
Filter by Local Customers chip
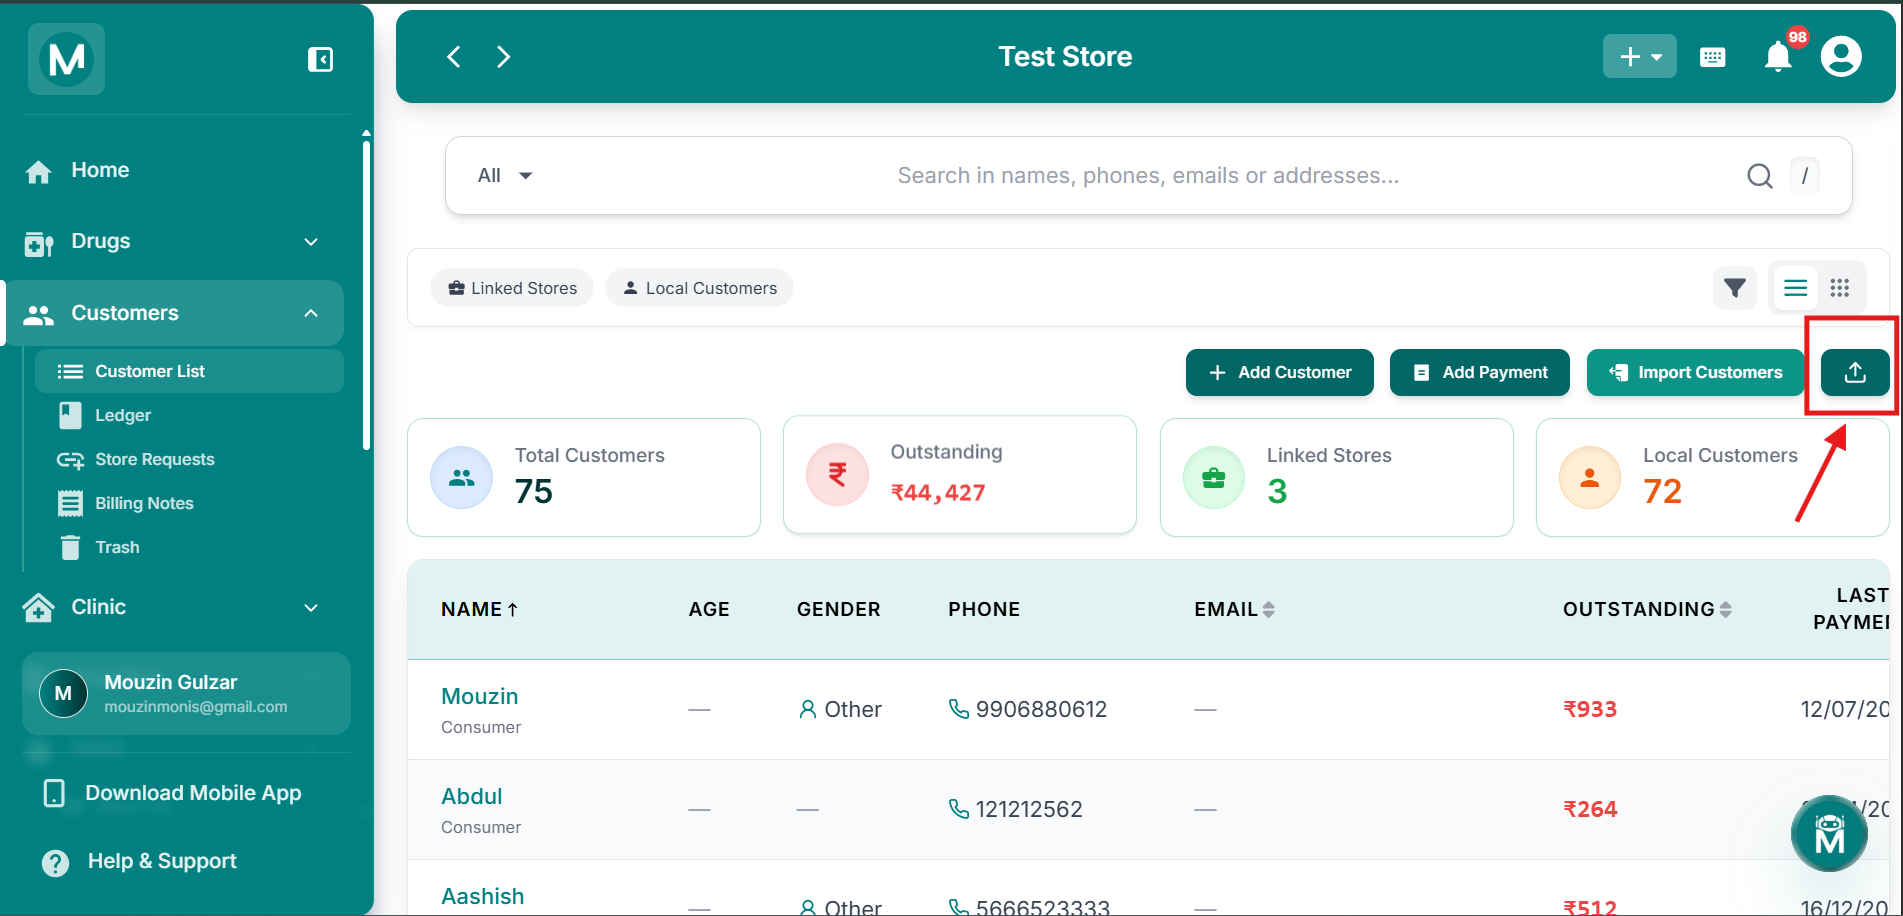click(x=699, y=288)
